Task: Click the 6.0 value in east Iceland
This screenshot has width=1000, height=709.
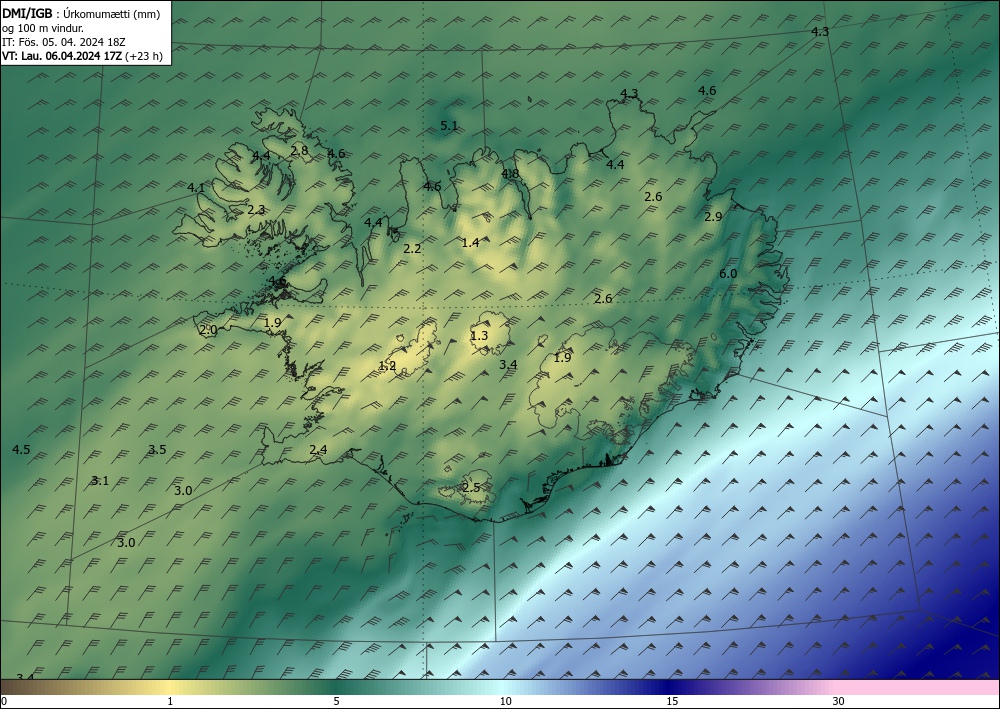Action: (x=728, y=274)
